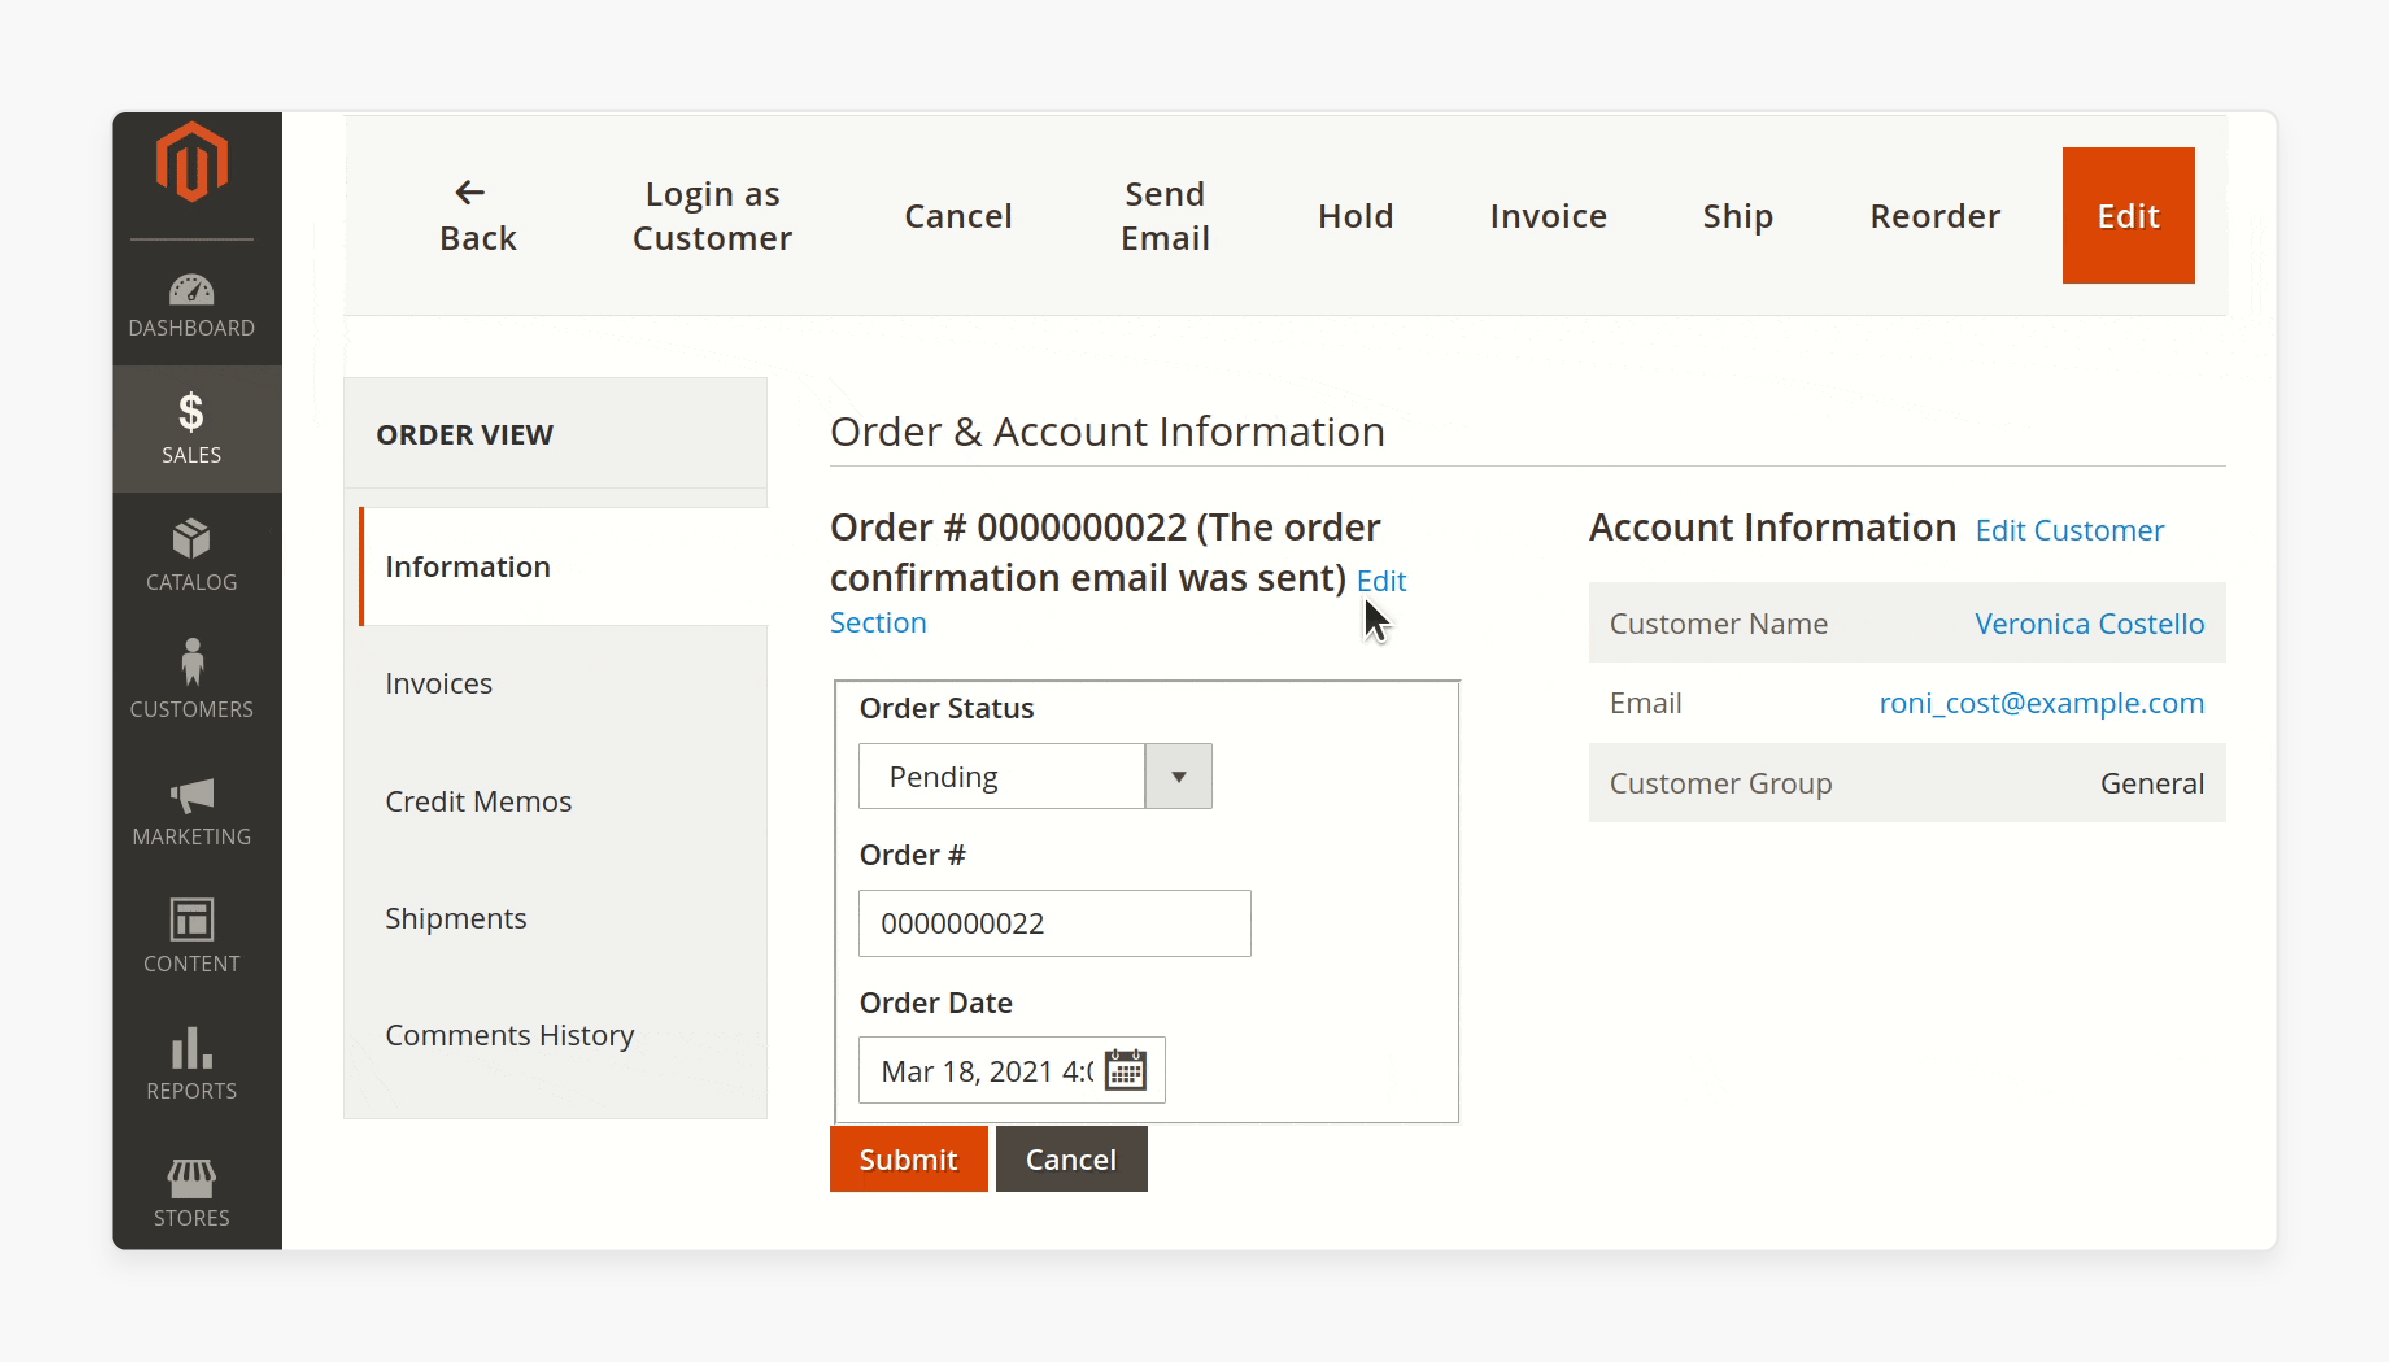Image resolution: width=2389 pixels, height=1362 pixels.
Task: Click the Edit Customer link
Action: coord(2071,528)
